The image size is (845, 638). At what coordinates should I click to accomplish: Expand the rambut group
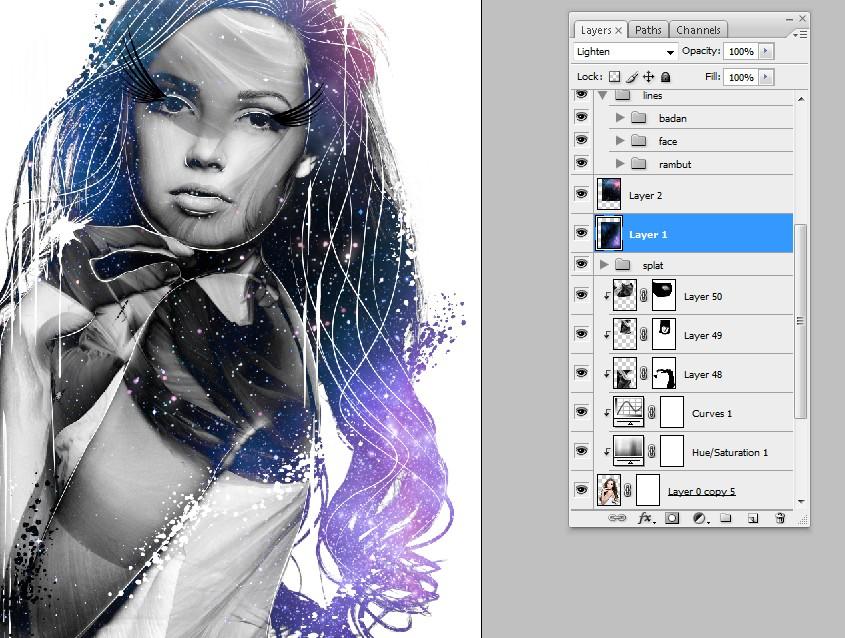coord(620,163)
